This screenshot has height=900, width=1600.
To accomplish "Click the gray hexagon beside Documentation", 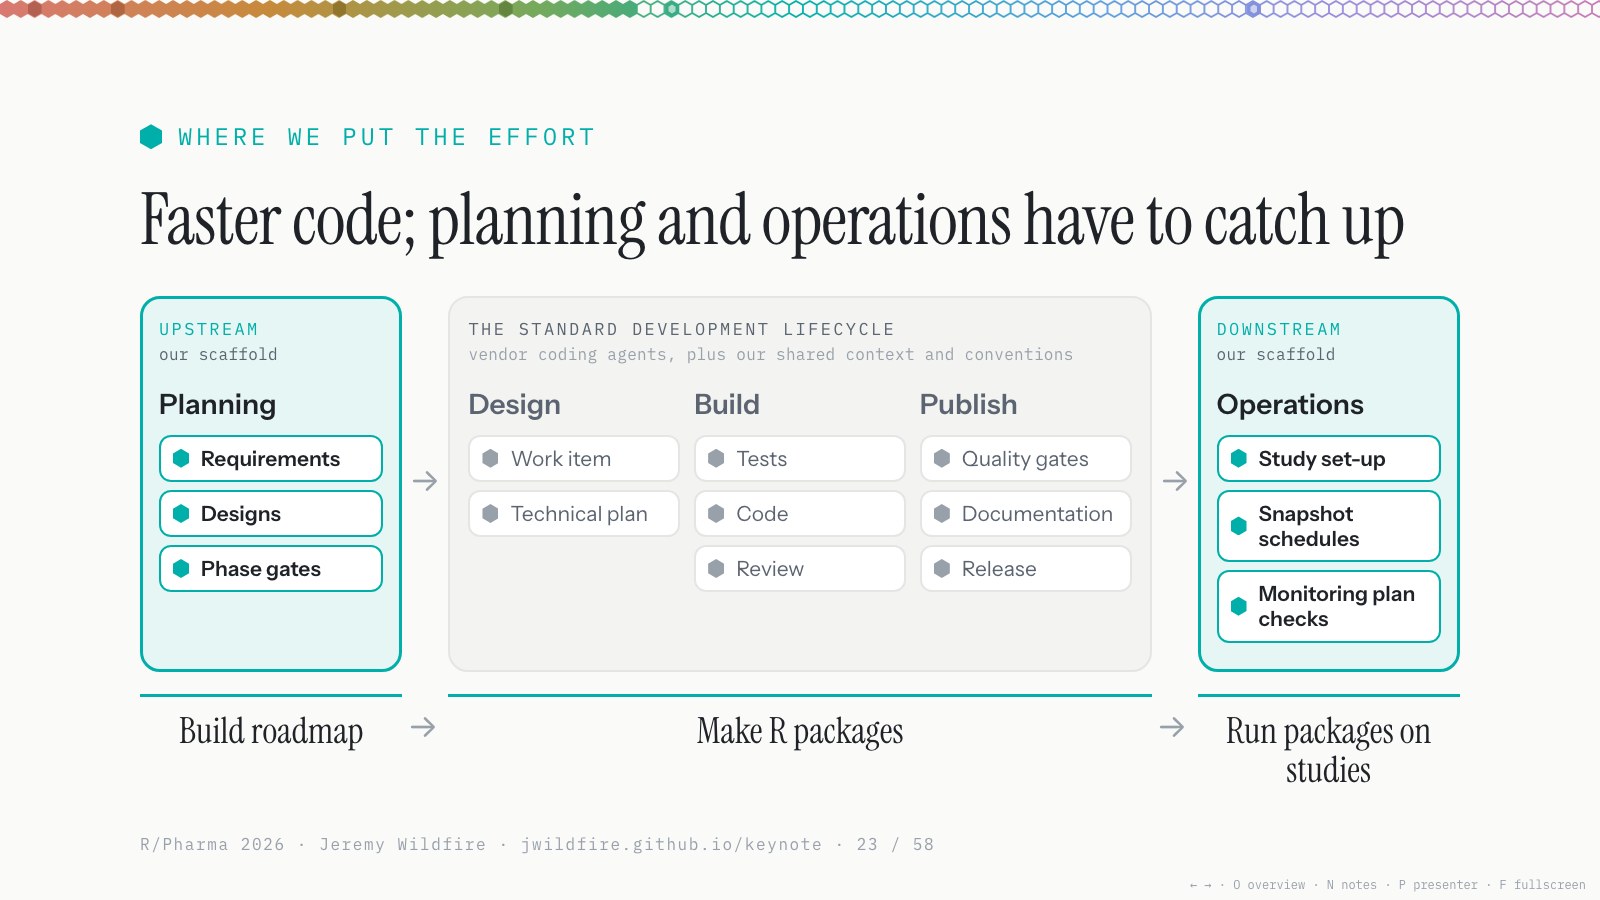I will tap(942, 513).
